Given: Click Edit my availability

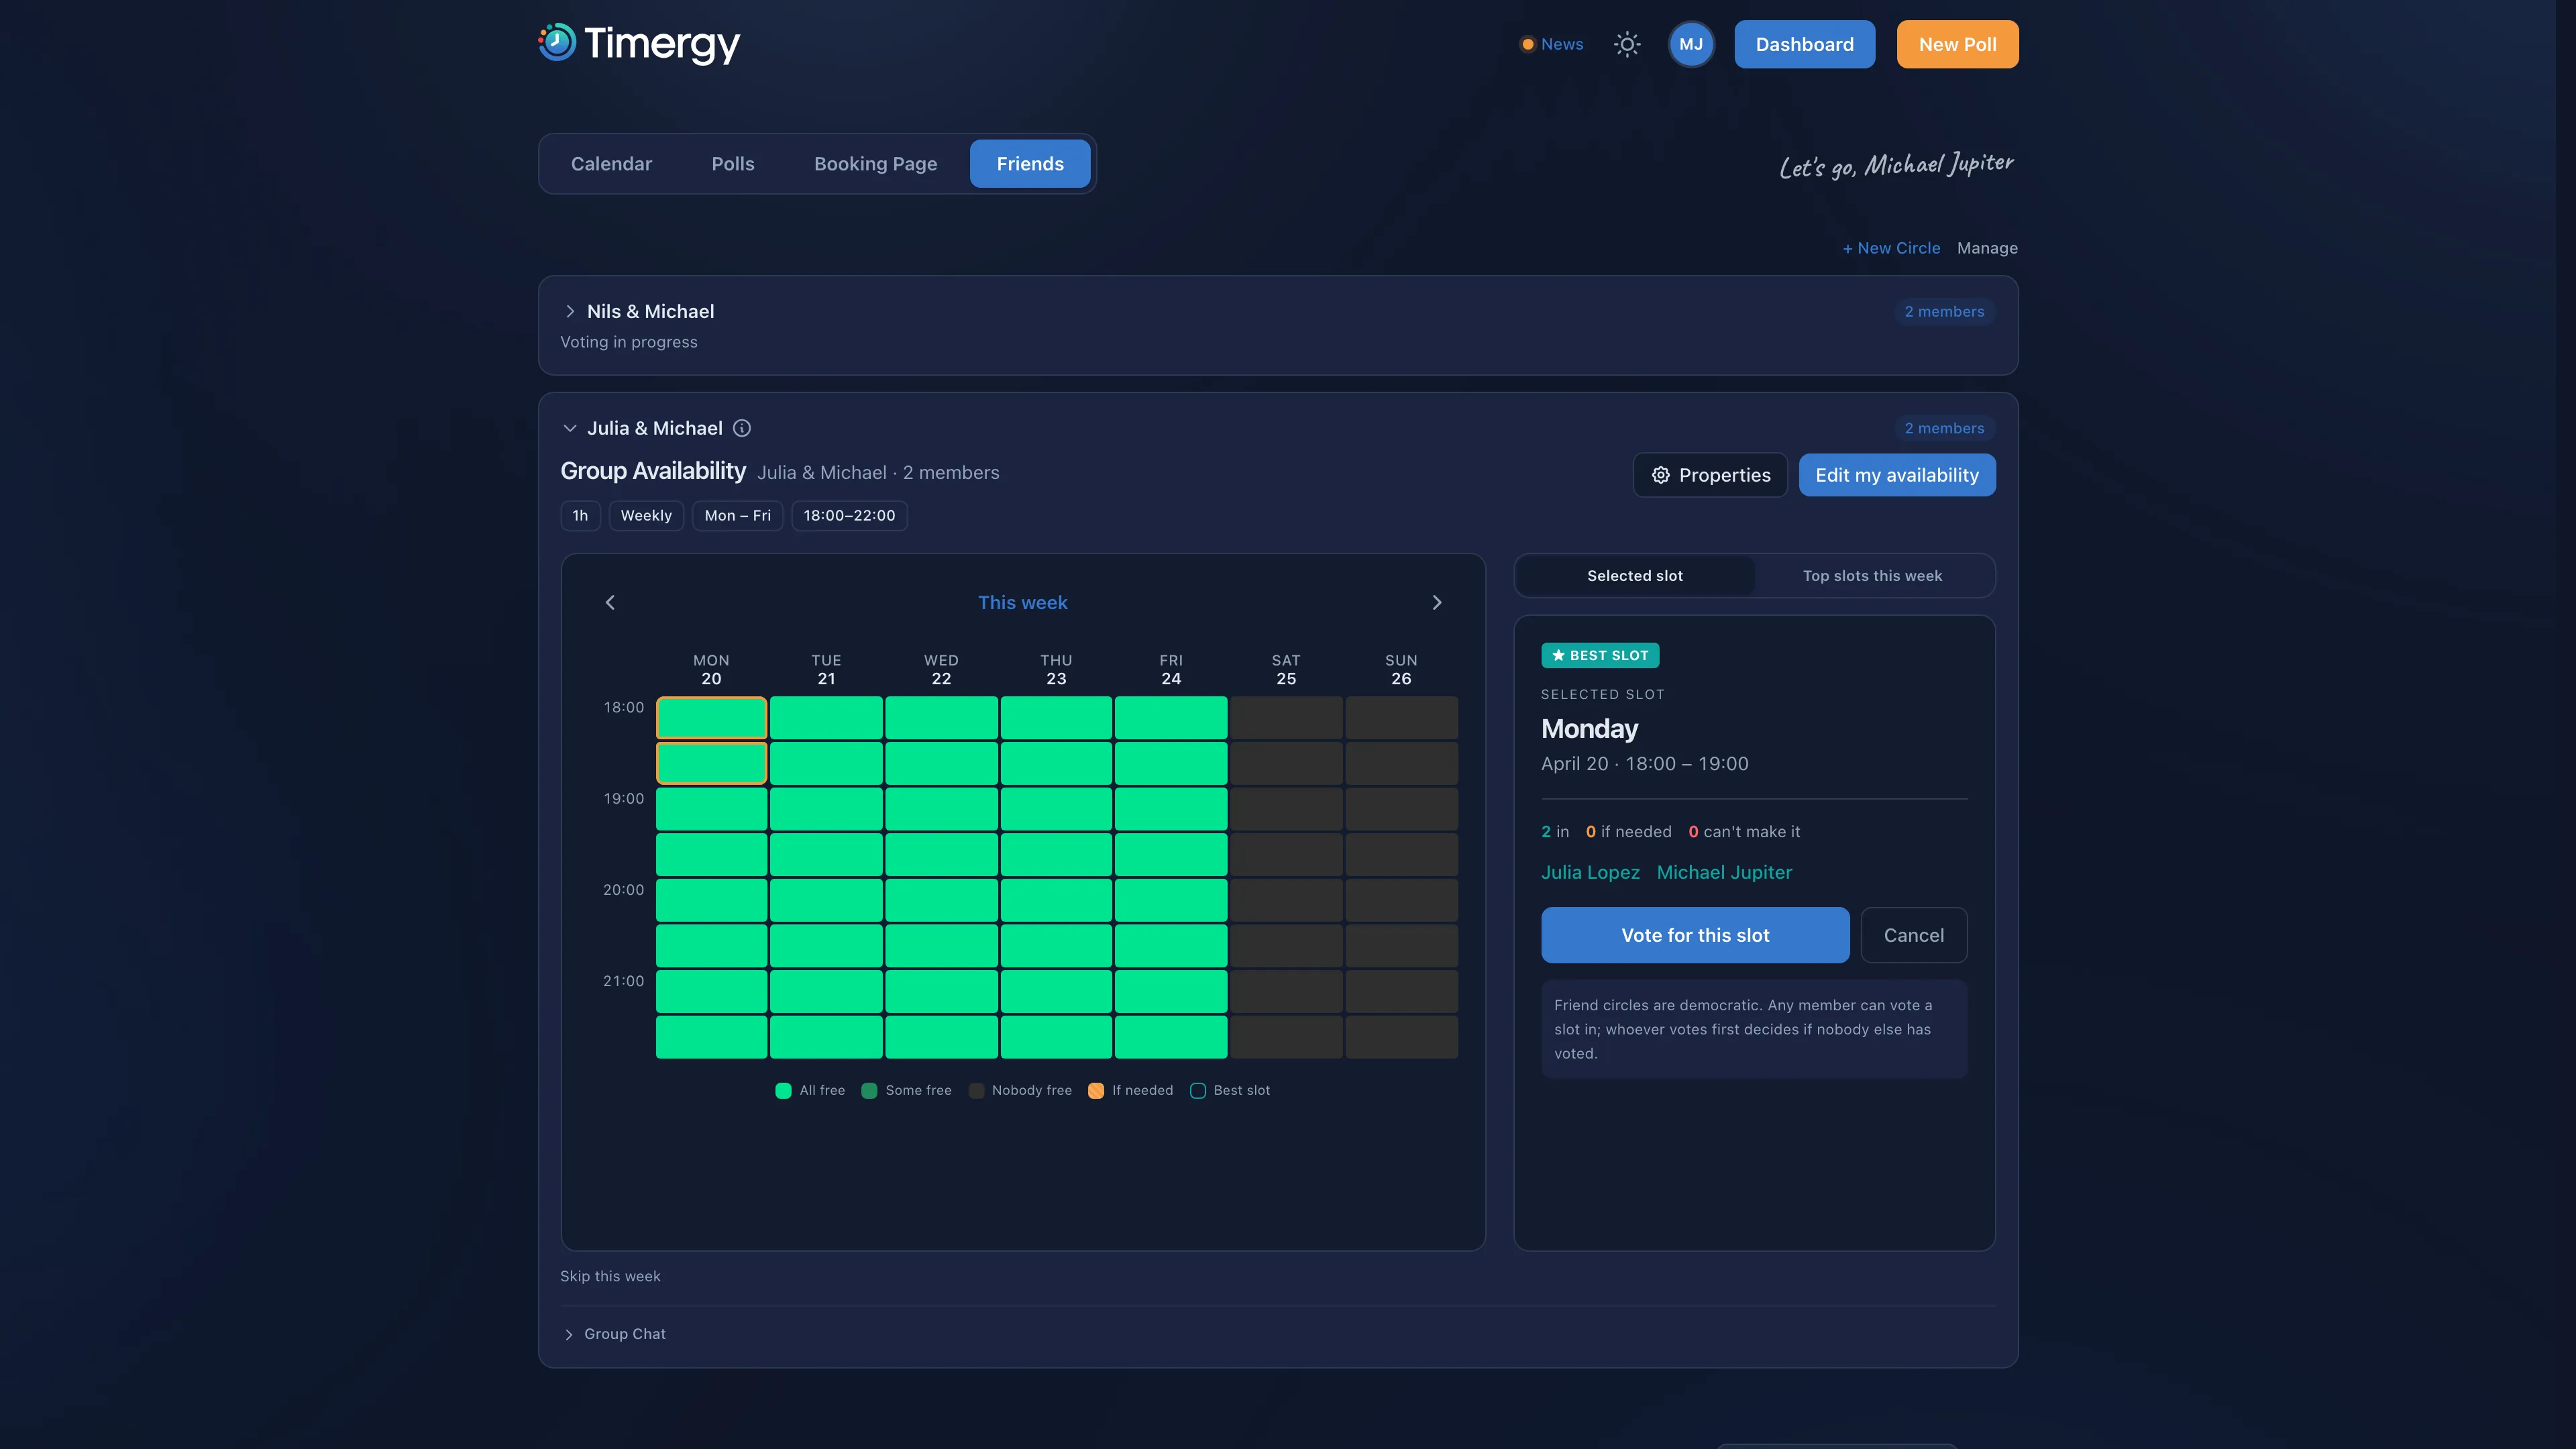Looking at the screenshot, I should (1897, 475).
